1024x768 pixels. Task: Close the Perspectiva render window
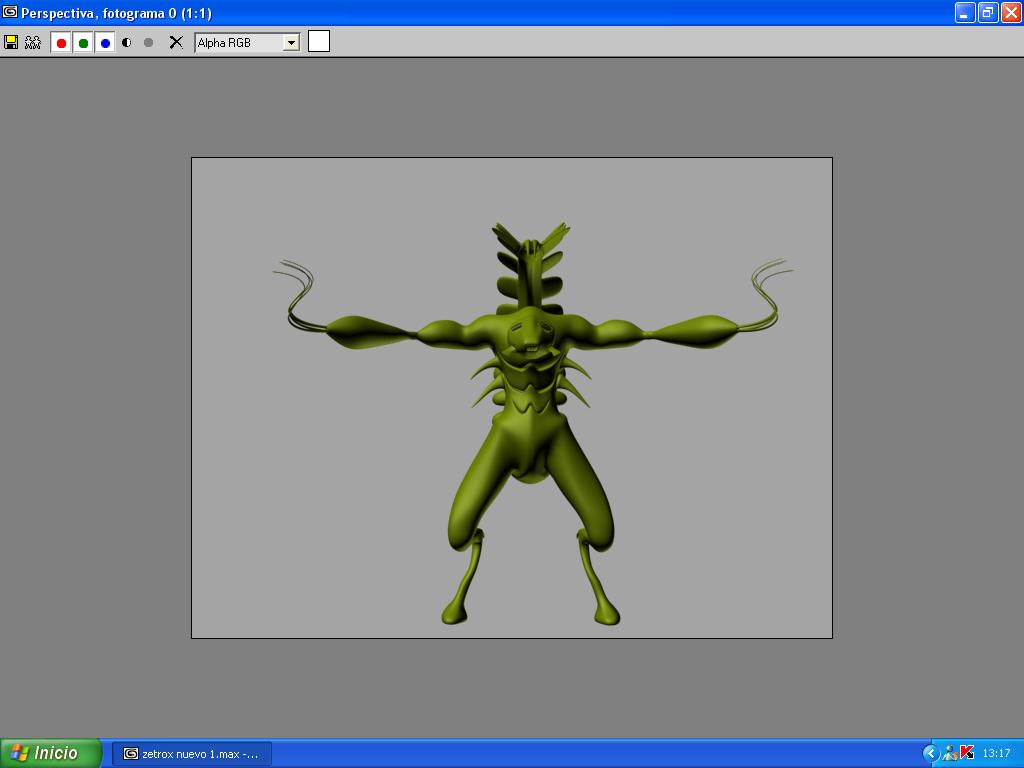click(1011, 12)
